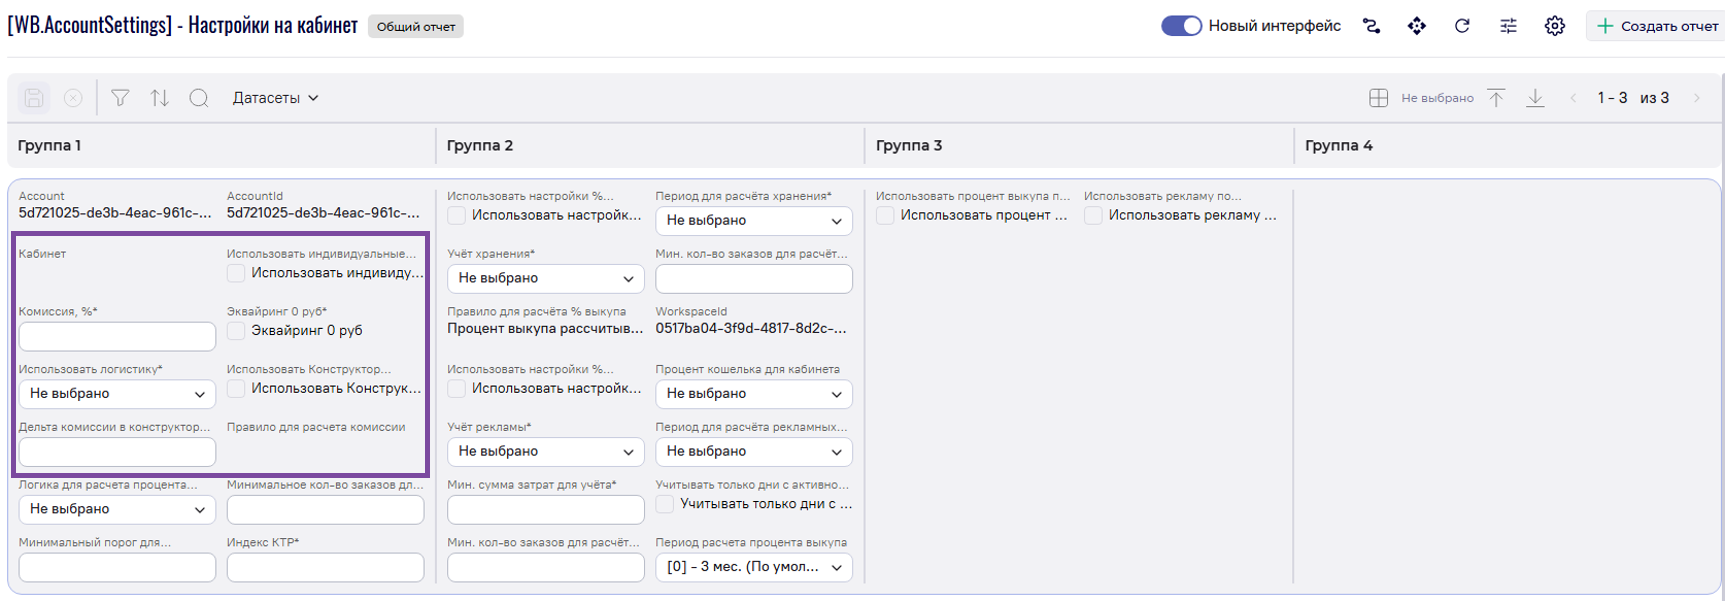Select the Группа 2 column header

[480, 146]
